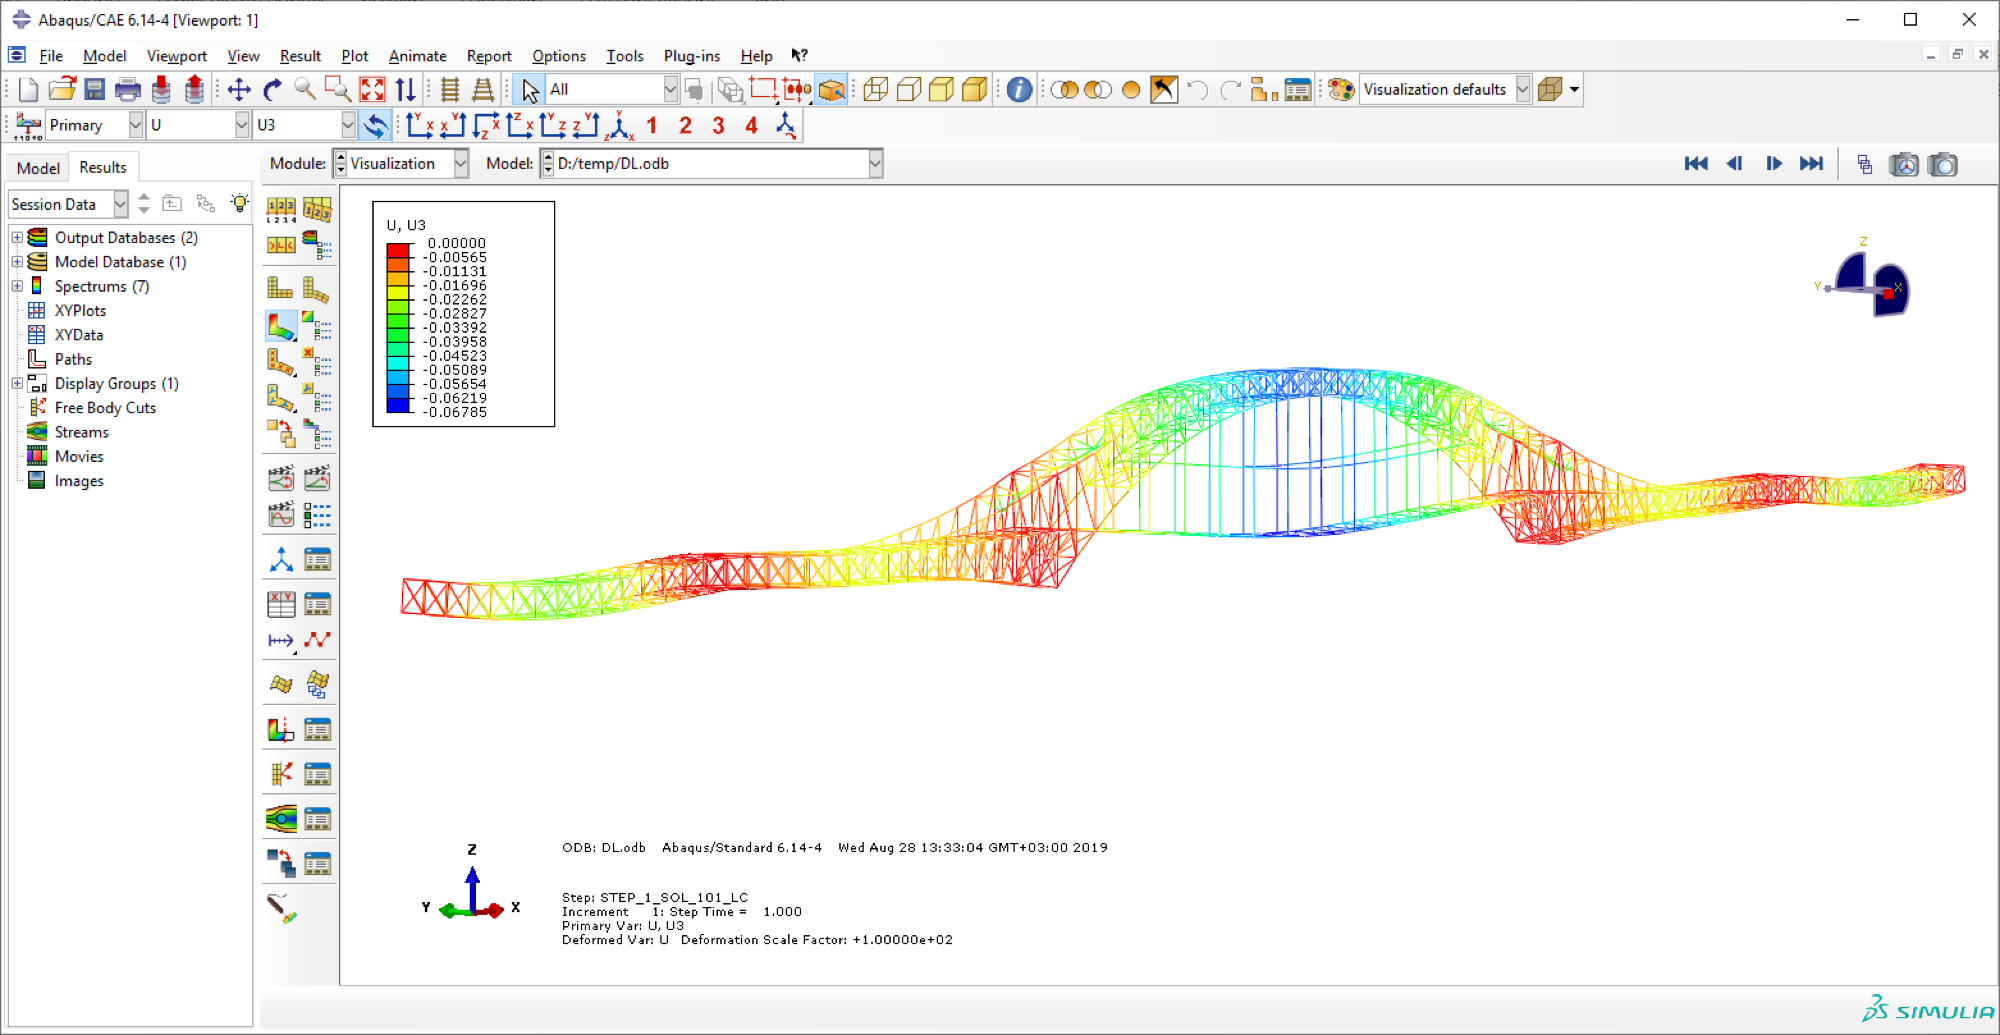Switch to the Model tab
The image size is (2000, 1035).
pyautogui.click(x=38, y=168)
